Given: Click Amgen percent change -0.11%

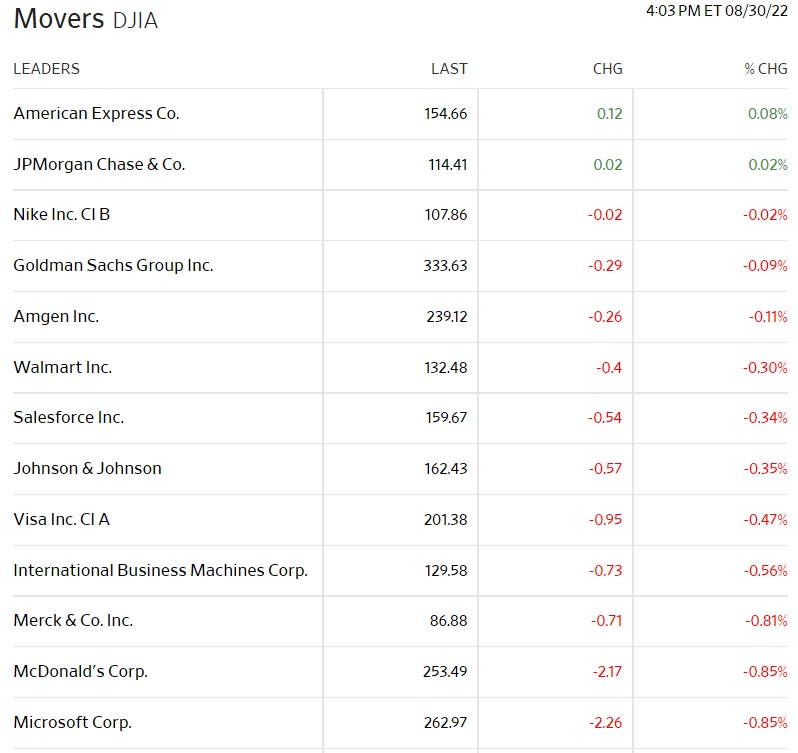Looking at the screenshot, I should click(768, 316).
